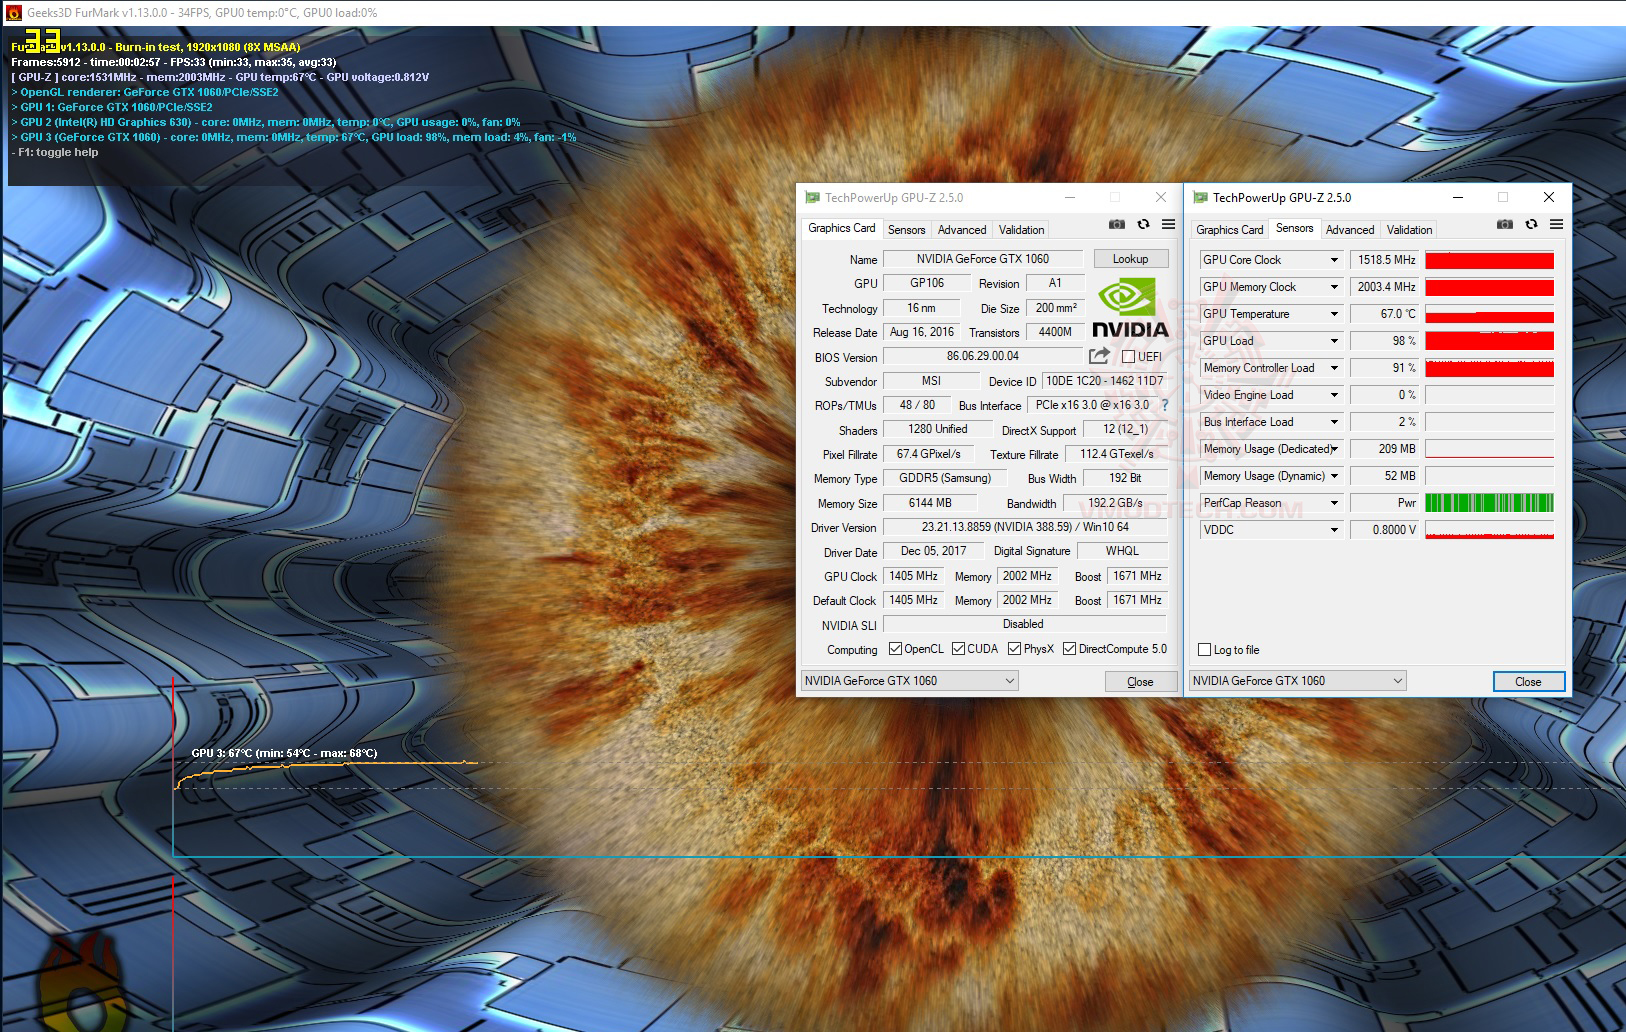Open the Video Engine Load sensor dropdown
This screenshot has width=1626, height=1032.
coord(1333,395)
